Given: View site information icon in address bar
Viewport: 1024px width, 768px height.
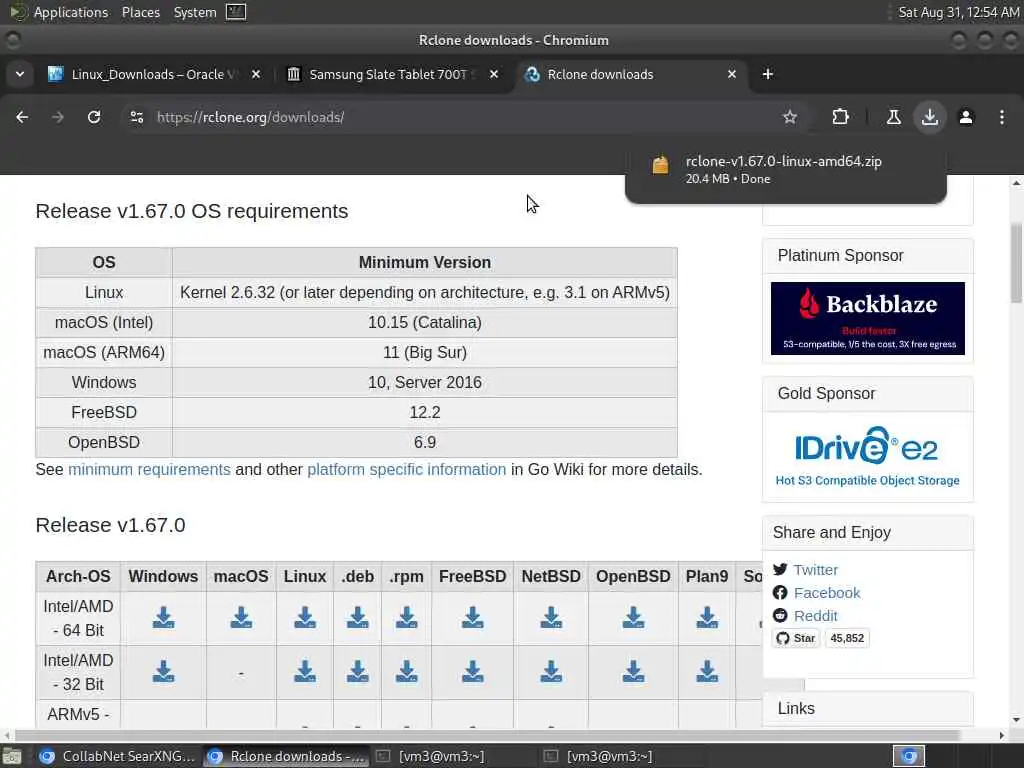Looking at the screenshot, I should pyautogui.click(x=136, y=117).
